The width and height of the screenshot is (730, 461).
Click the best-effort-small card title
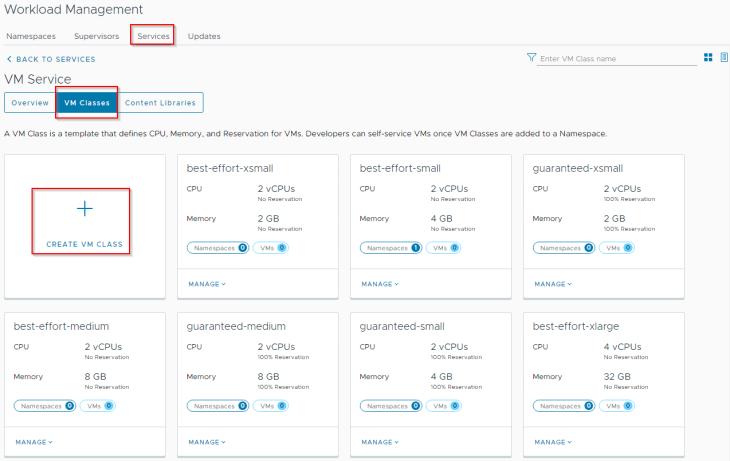point(400,168)
